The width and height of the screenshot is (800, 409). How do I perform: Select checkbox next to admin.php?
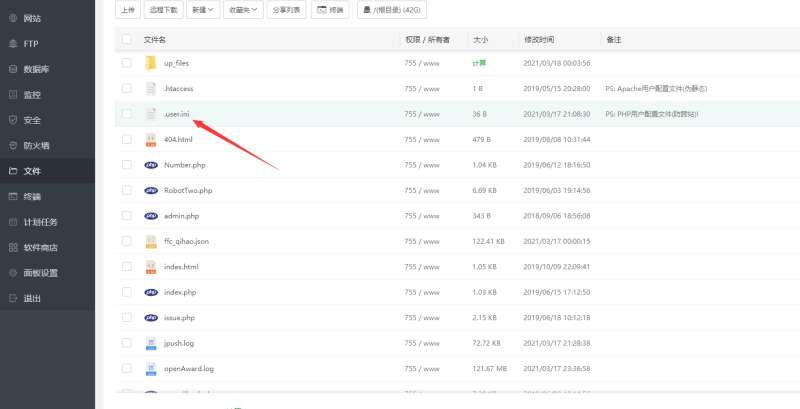pyautogui.click(x=127, y=216)
